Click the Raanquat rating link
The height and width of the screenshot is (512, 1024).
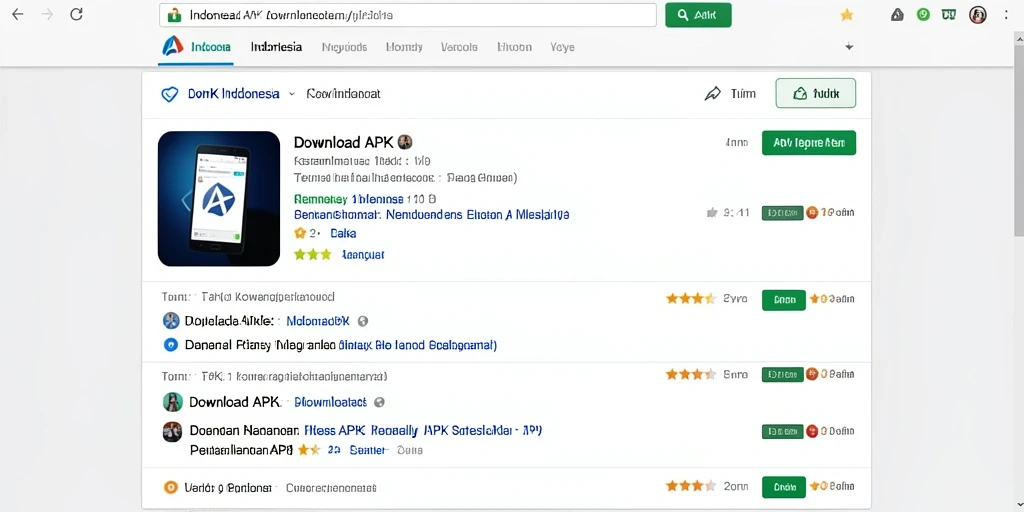pos(363,255)
